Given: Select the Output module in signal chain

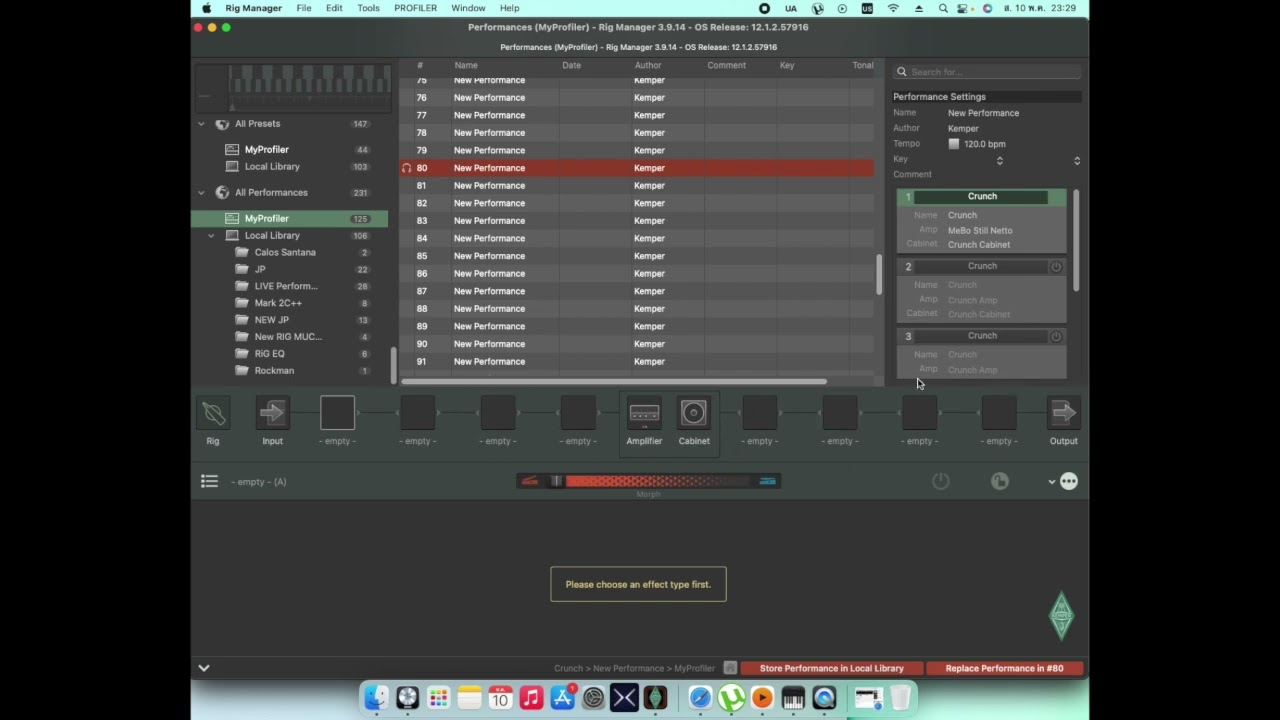Looking at the screenshot, I should [x=1063, y=413].
